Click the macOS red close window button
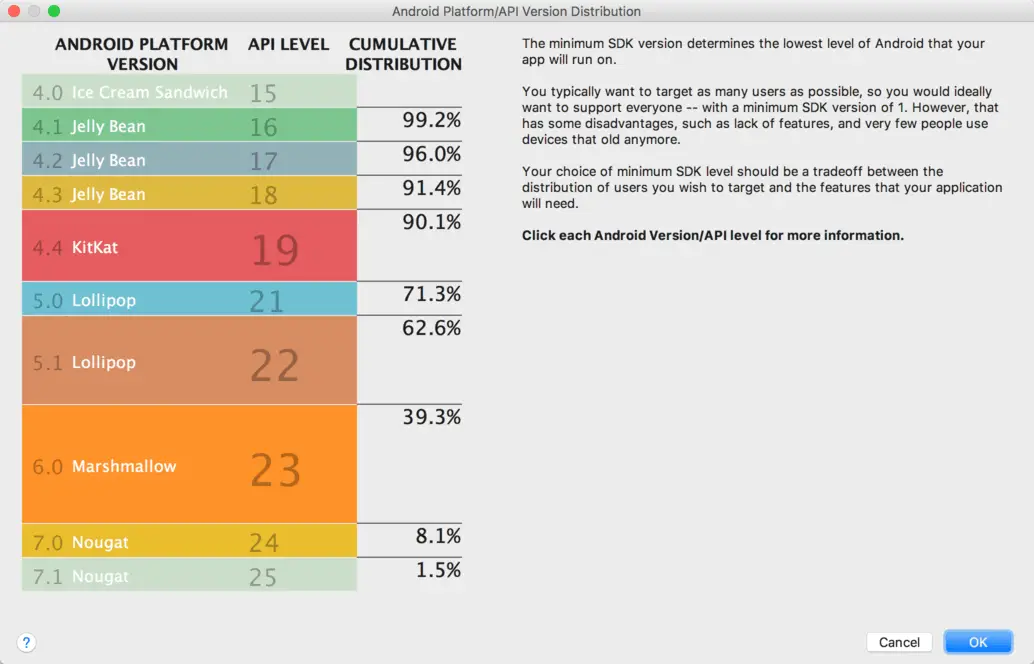The width and height of the screenshot is (1034, 664). 14,11
